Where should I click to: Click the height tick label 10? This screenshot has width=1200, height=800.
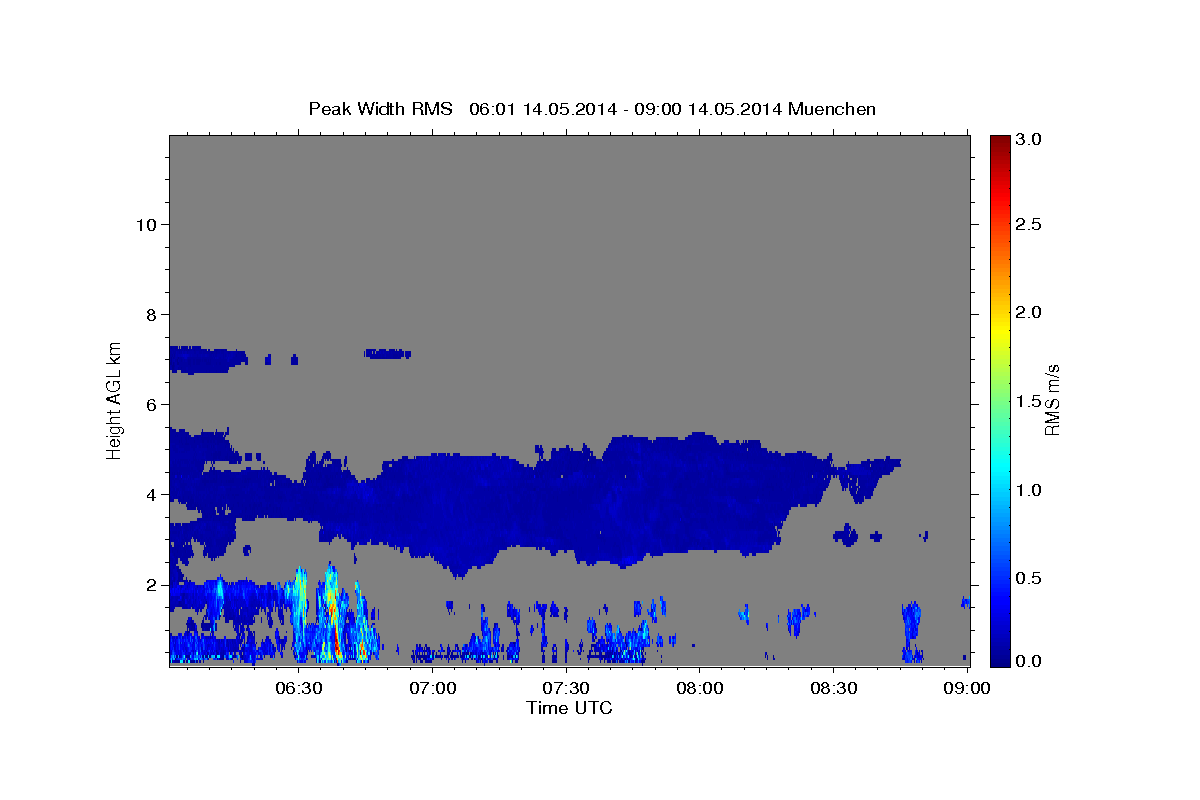(147, 224)
